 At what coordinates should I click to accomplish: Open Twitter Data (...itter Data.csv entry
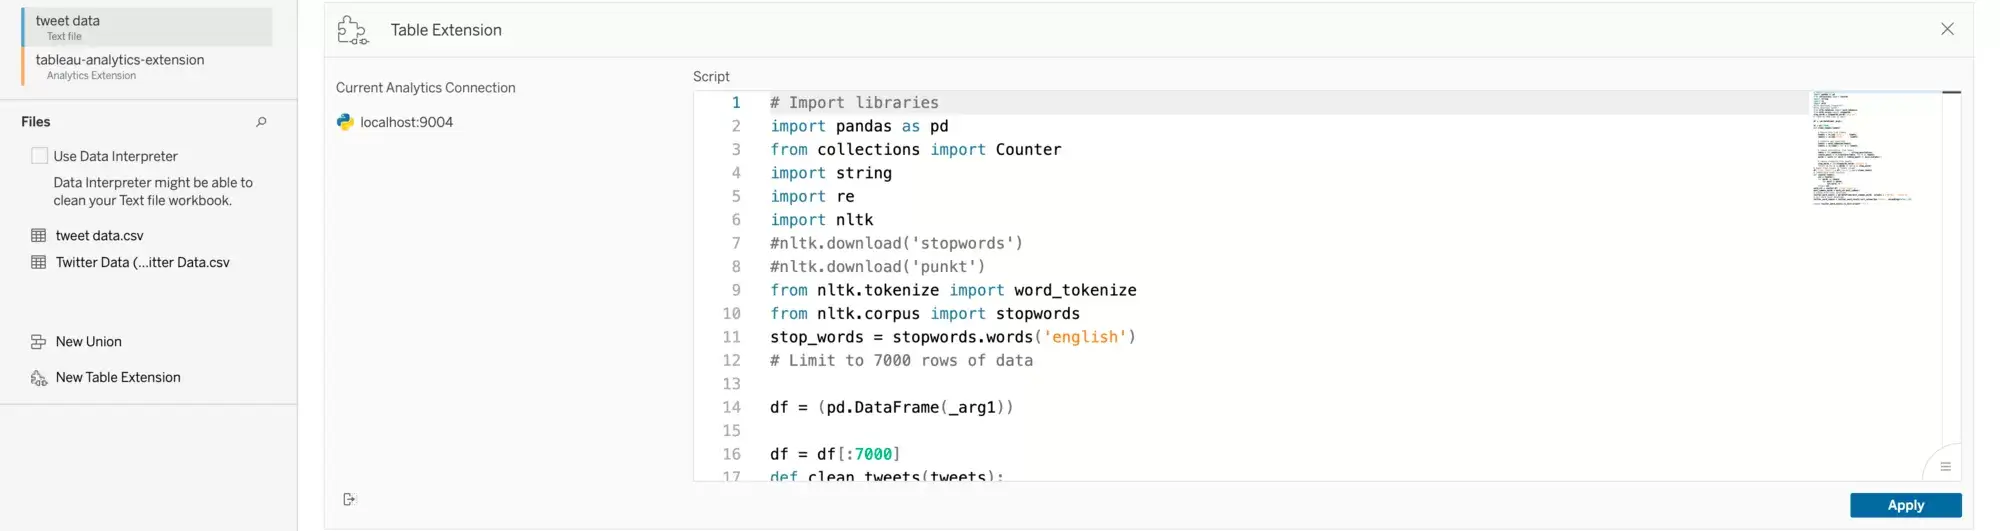143,263
